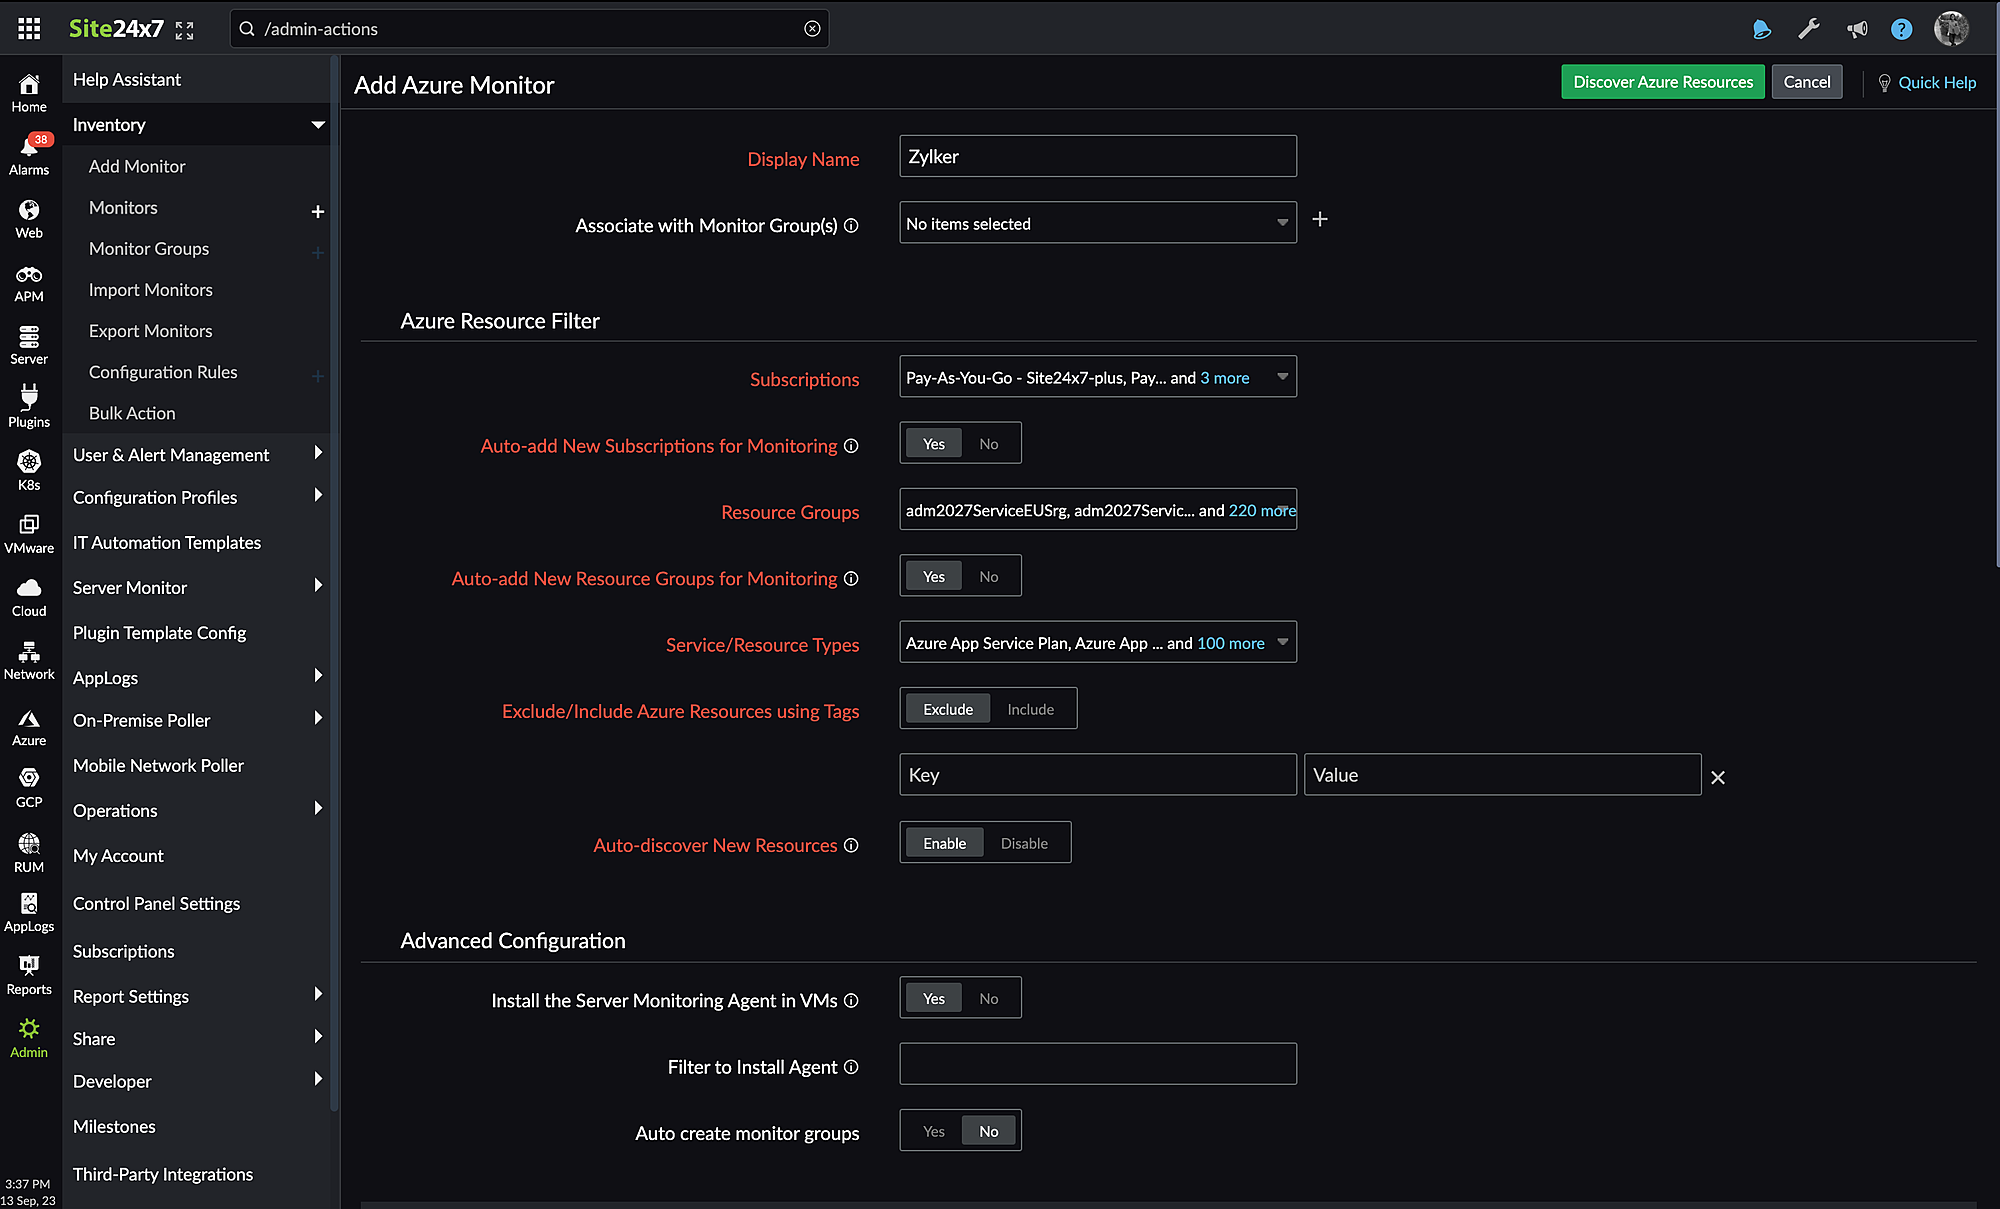Click the '100 more' resource types link
Image resolution: width=2000 pixels, height=1209 pixels.
(x=1231, y=643)
